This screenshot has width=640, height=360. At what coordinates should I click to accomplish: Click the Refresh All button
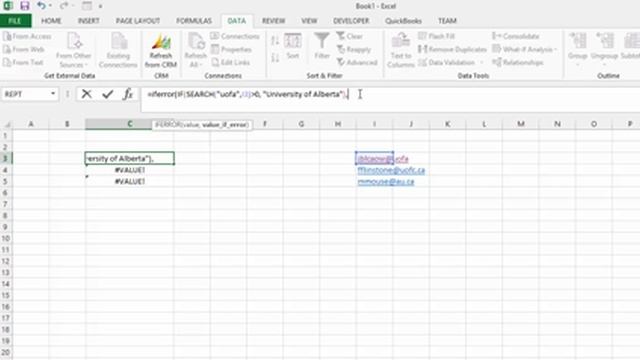[x=196, y=50]
